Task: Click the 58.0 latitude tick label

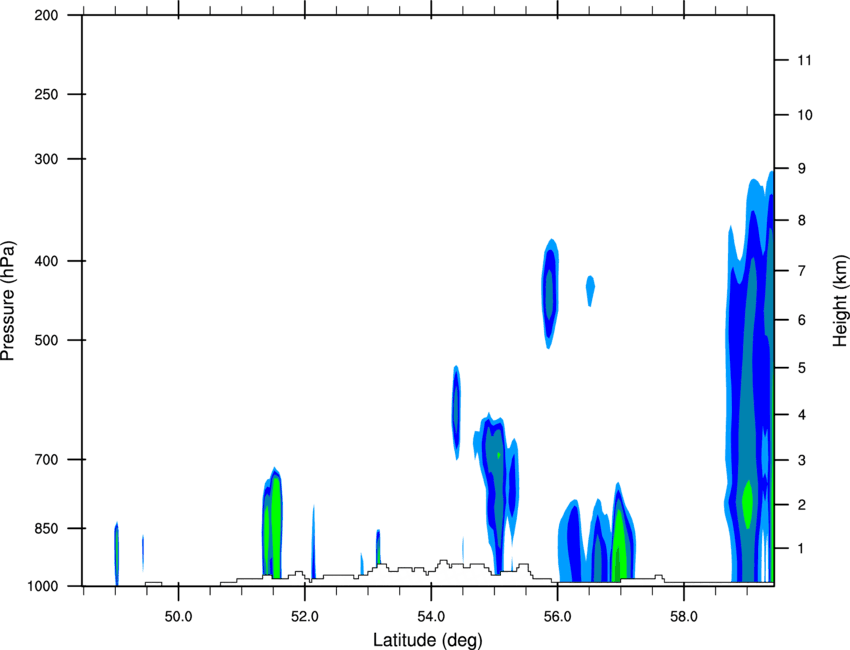Action: pos(684,617)
